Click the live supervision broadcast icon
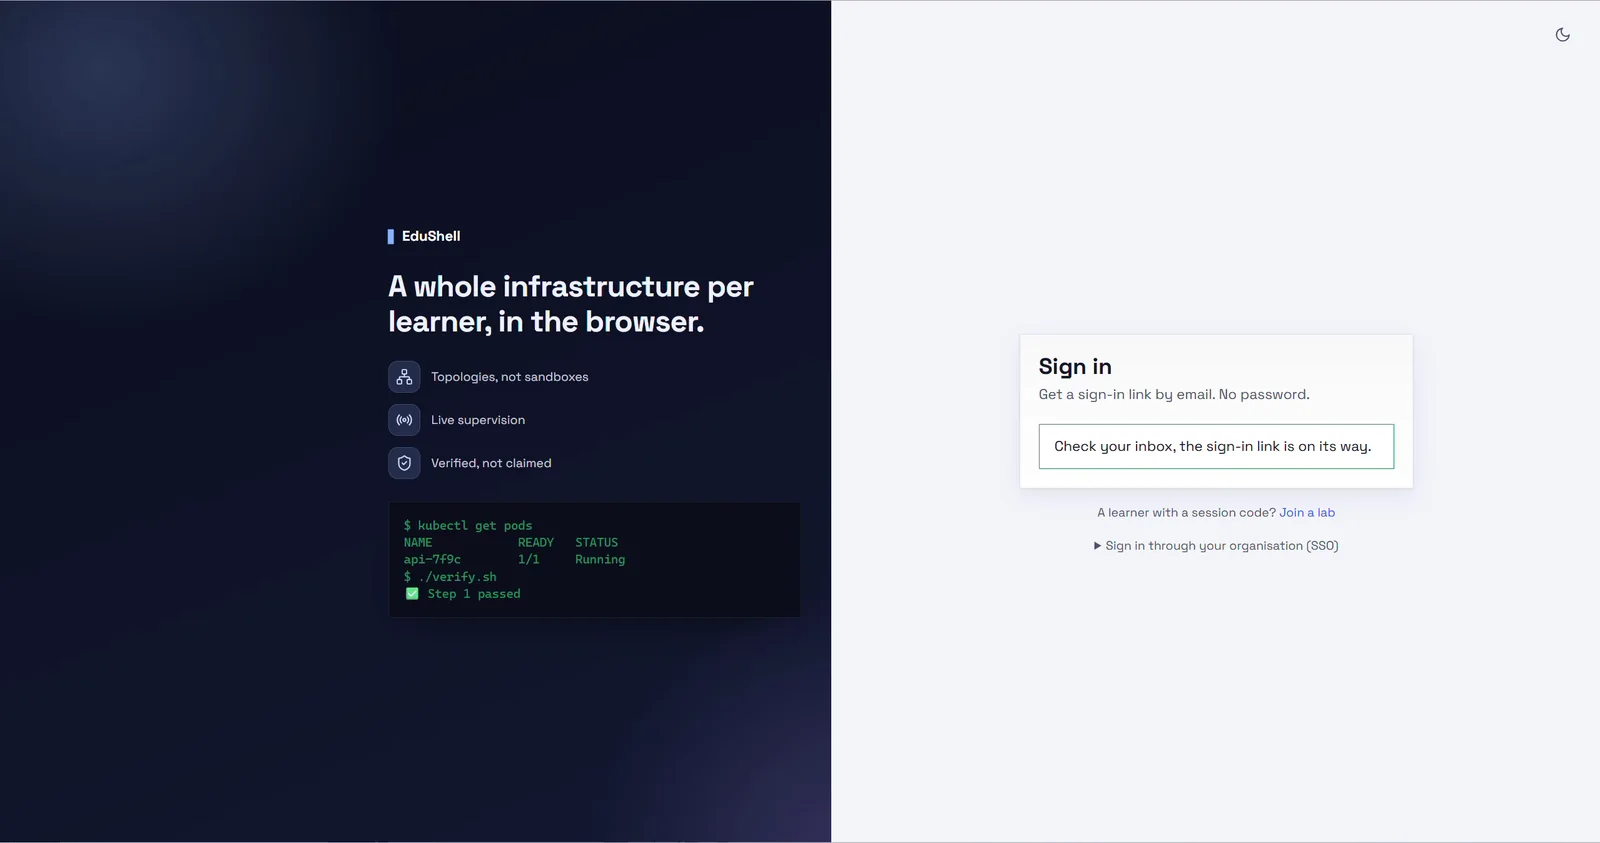1600x843 pixels. pyautogui.click(x=404, y=420)
